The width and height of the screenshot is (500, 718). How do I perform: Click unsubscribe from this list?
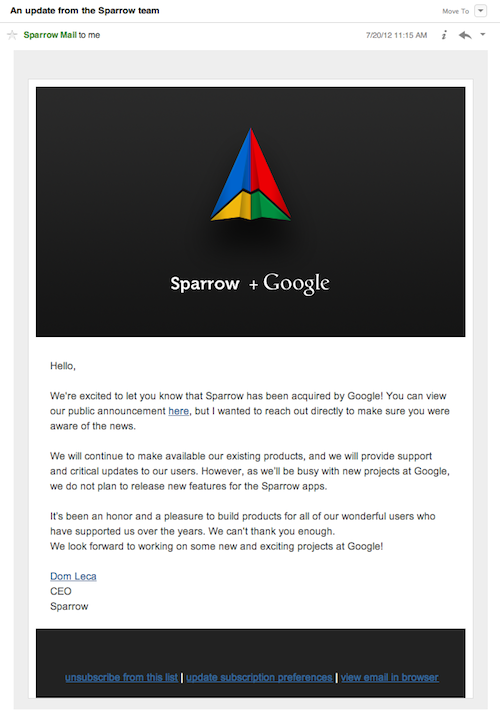(x=121, y=677)
